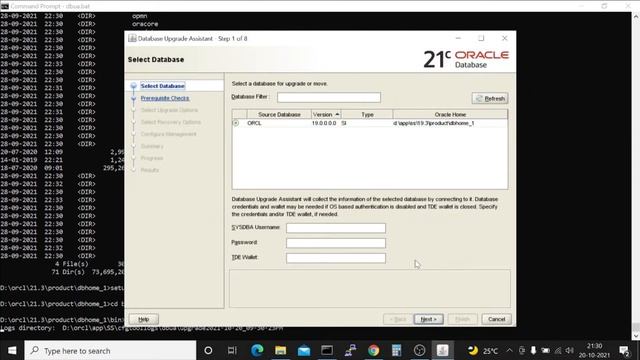Screen dimensions: 640x360
Task: Click the ORCL source database cell
Action: tap(279, 123)
